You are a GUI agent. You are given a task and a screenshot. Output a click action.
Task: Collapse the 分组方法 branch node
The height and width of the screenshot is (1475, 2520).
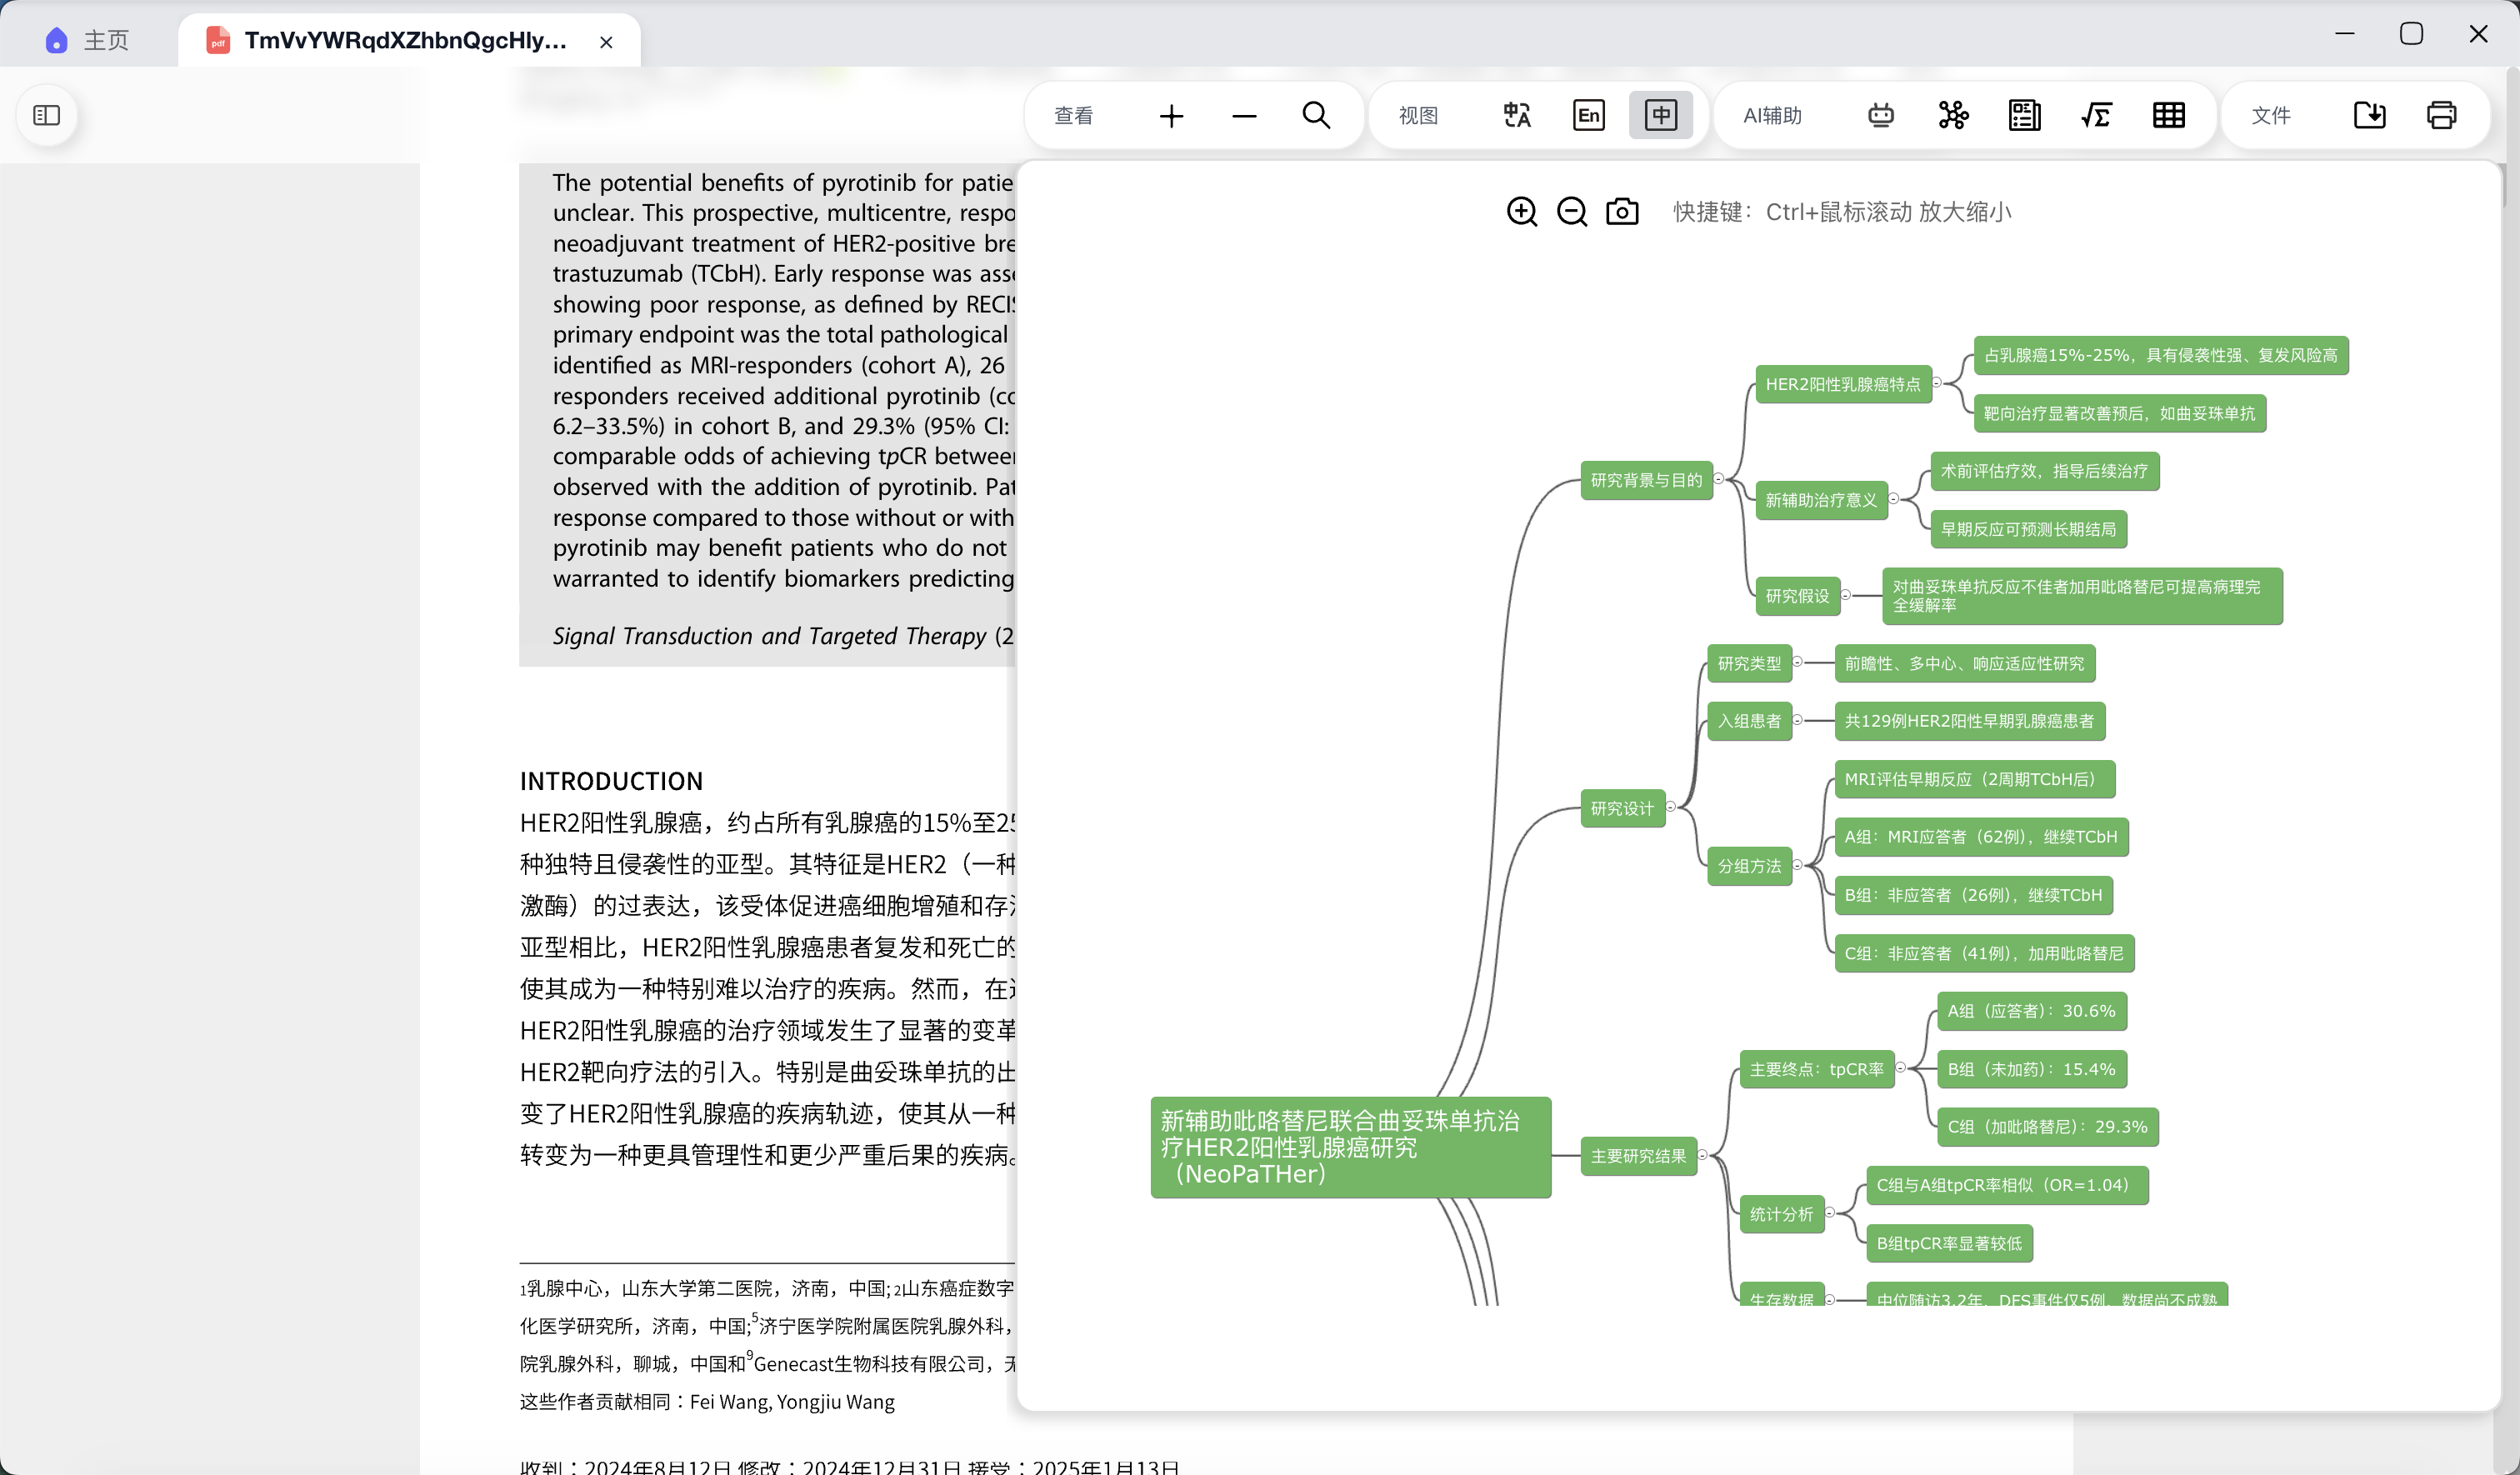pyautogui.click(x=1797, y=865)
